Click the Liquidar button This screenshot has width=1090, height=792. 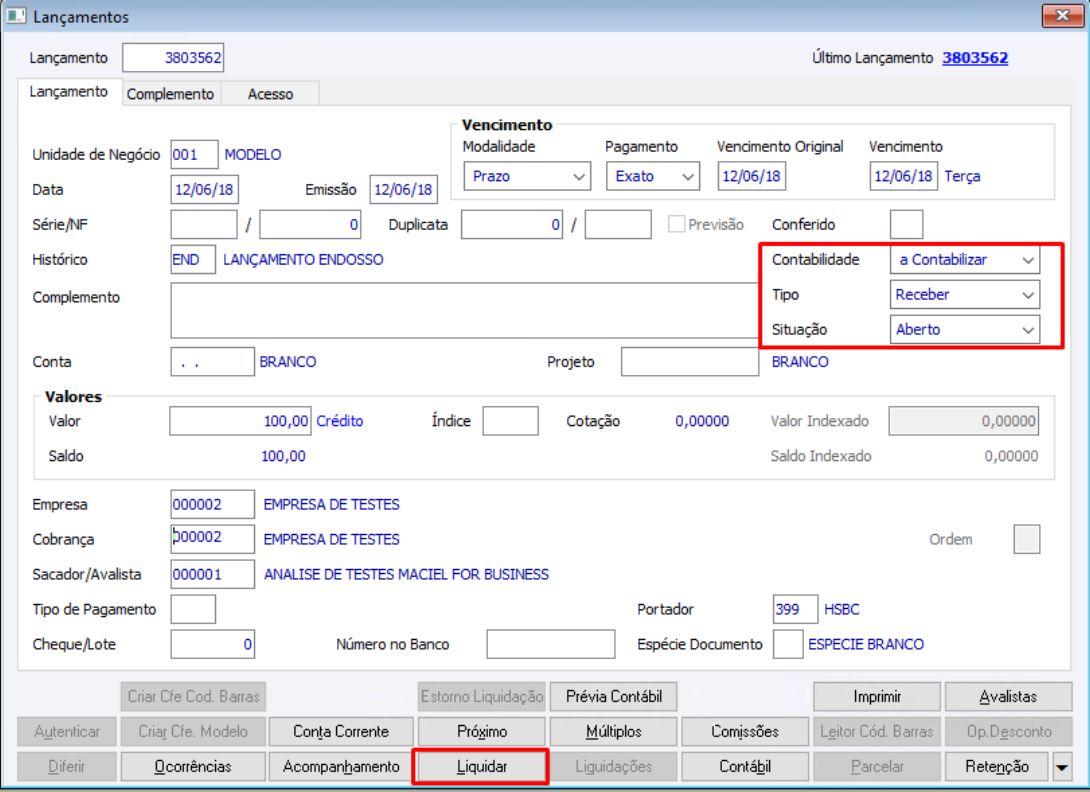(x=482, y=766)
